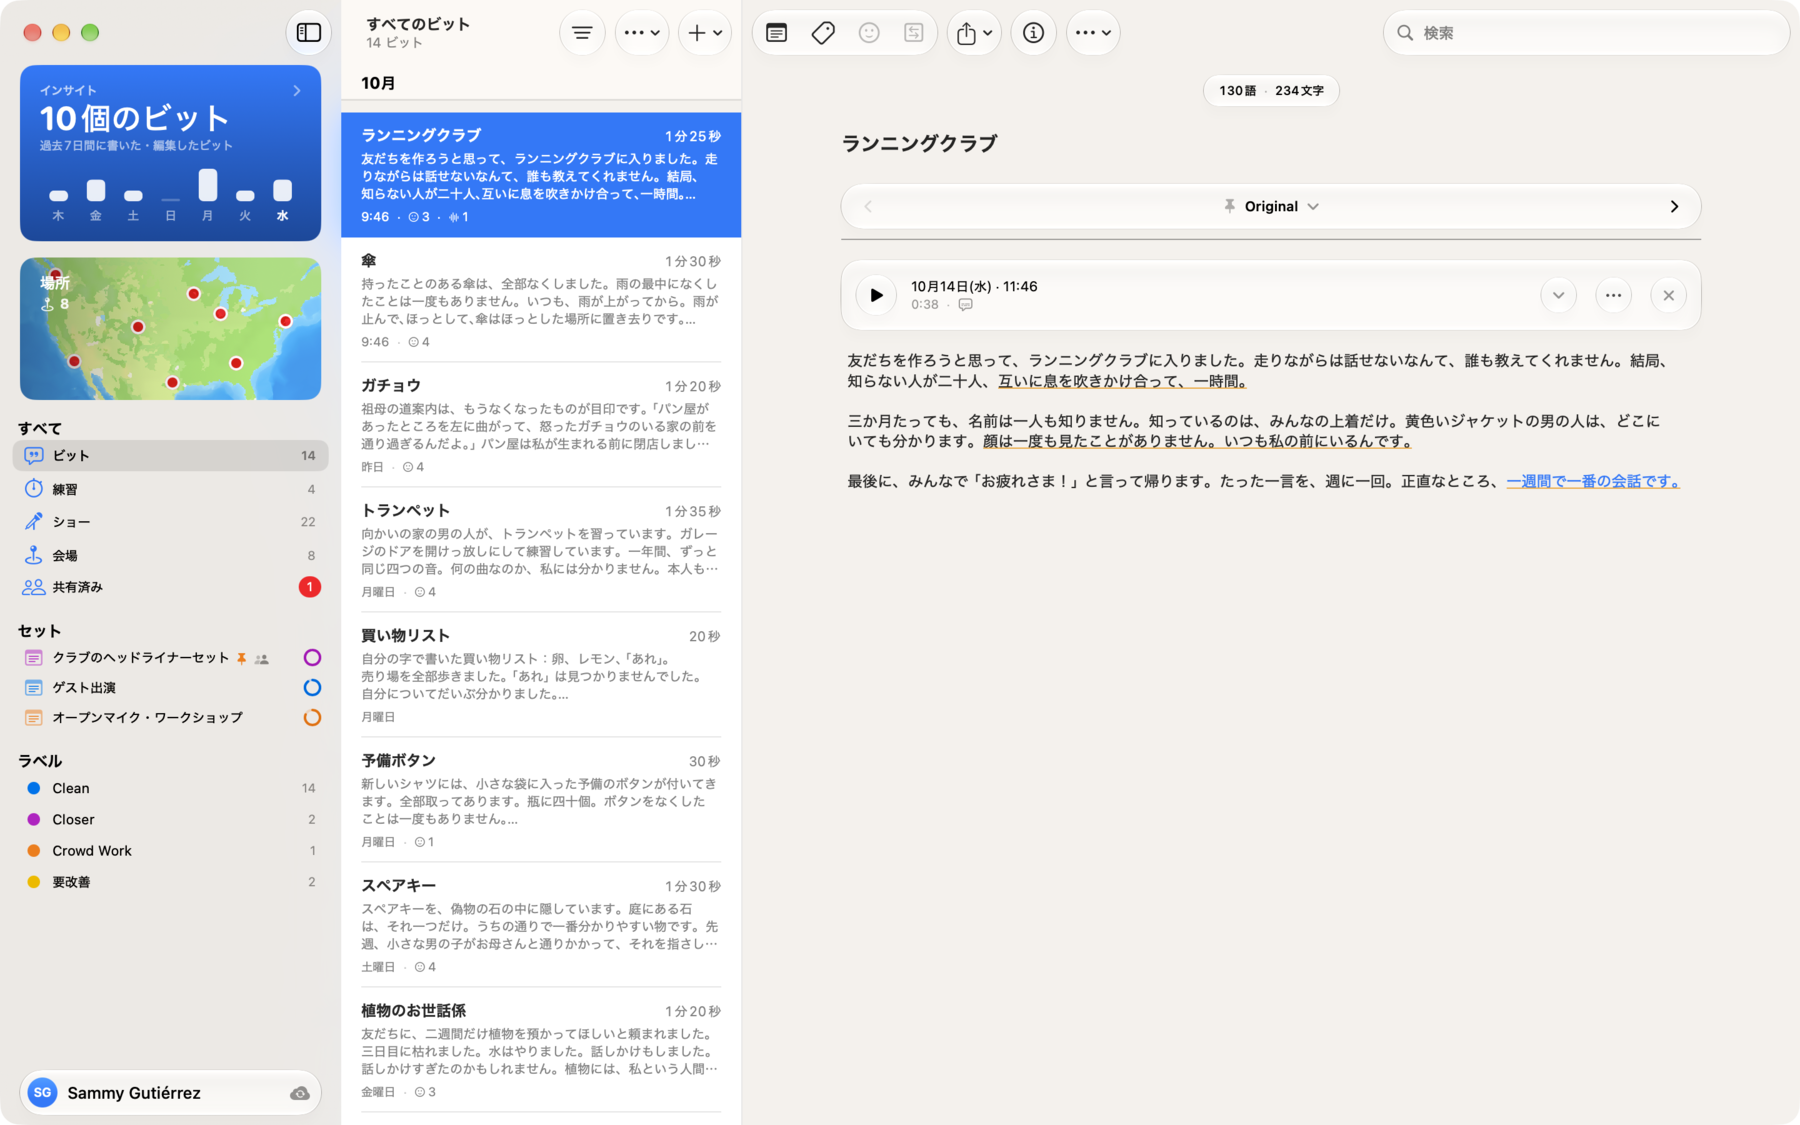Viewport: 1800px width, 1125px height.
Task: Select the 買い物リスト bit in list
Action: click(541, 675)
